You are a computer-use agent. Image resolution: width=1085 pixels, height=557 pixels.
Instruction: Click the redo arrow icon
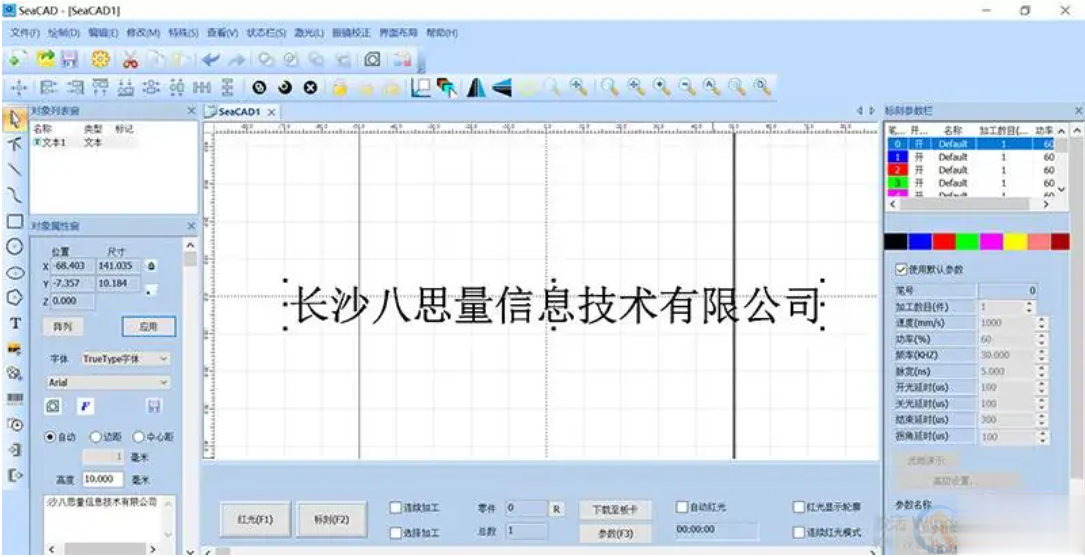pyautogui.click(x=237, y=60)
